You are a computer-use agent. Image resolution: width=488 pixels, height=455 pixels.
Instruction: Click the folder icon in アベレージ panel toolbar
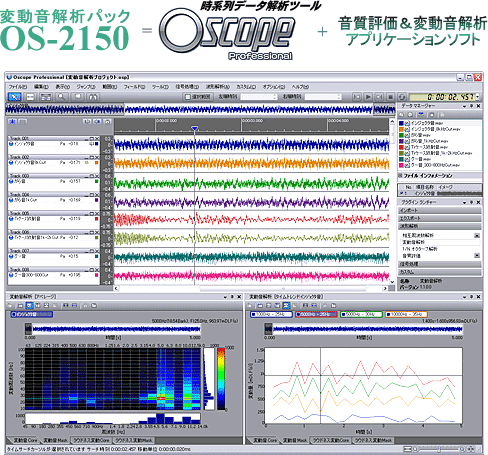94,305
